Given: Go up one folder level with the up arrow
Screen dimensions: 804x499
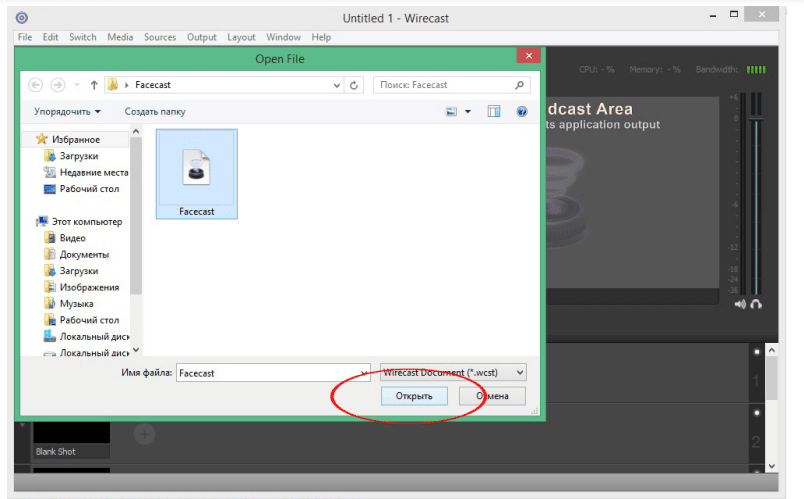Looking at the screenshot, I should coord(94,85).
